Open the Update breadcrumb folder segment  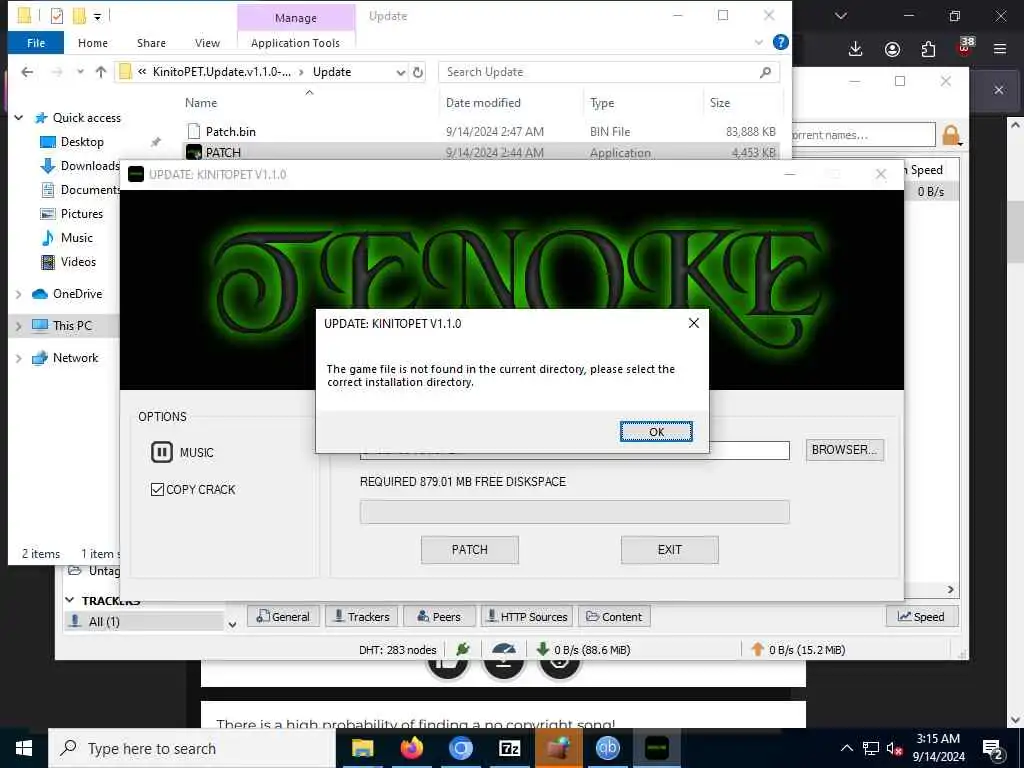pyautogui.click(x=332, y=72)
